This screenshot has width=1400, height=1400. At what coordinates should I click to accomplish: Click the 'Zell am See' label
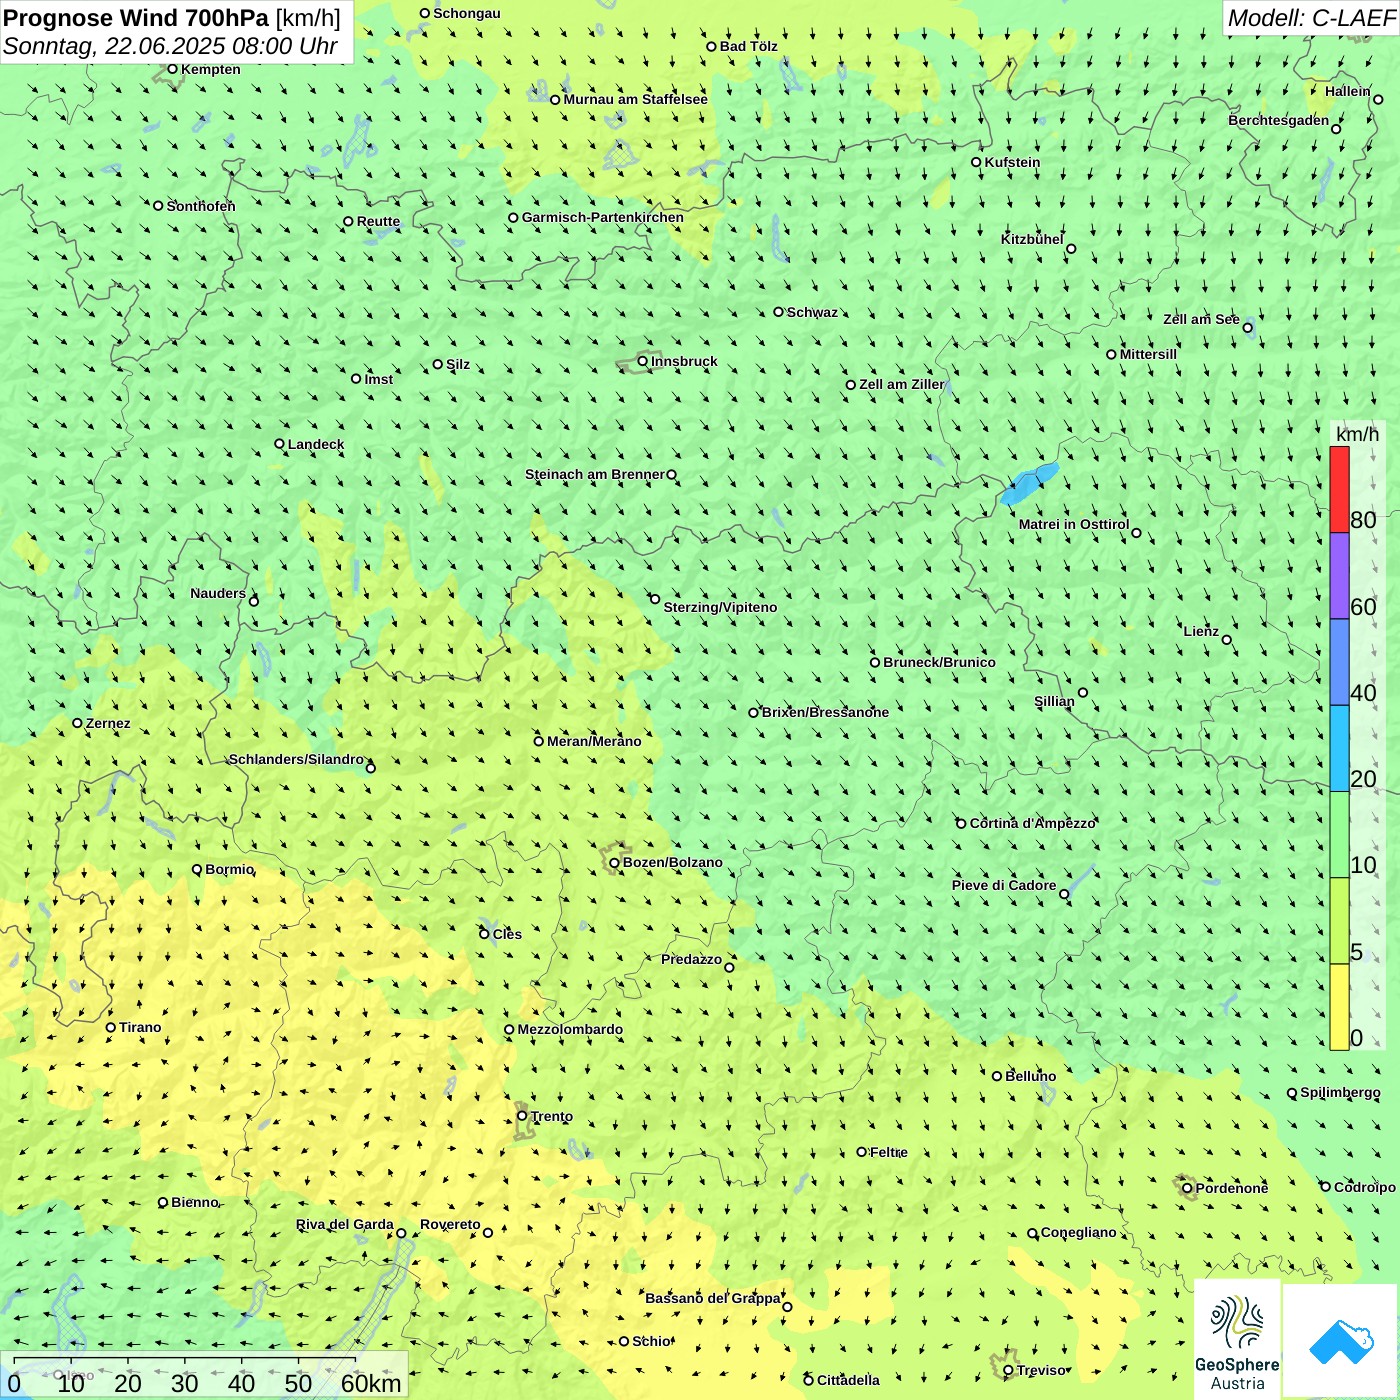(x=1201, y=319)
